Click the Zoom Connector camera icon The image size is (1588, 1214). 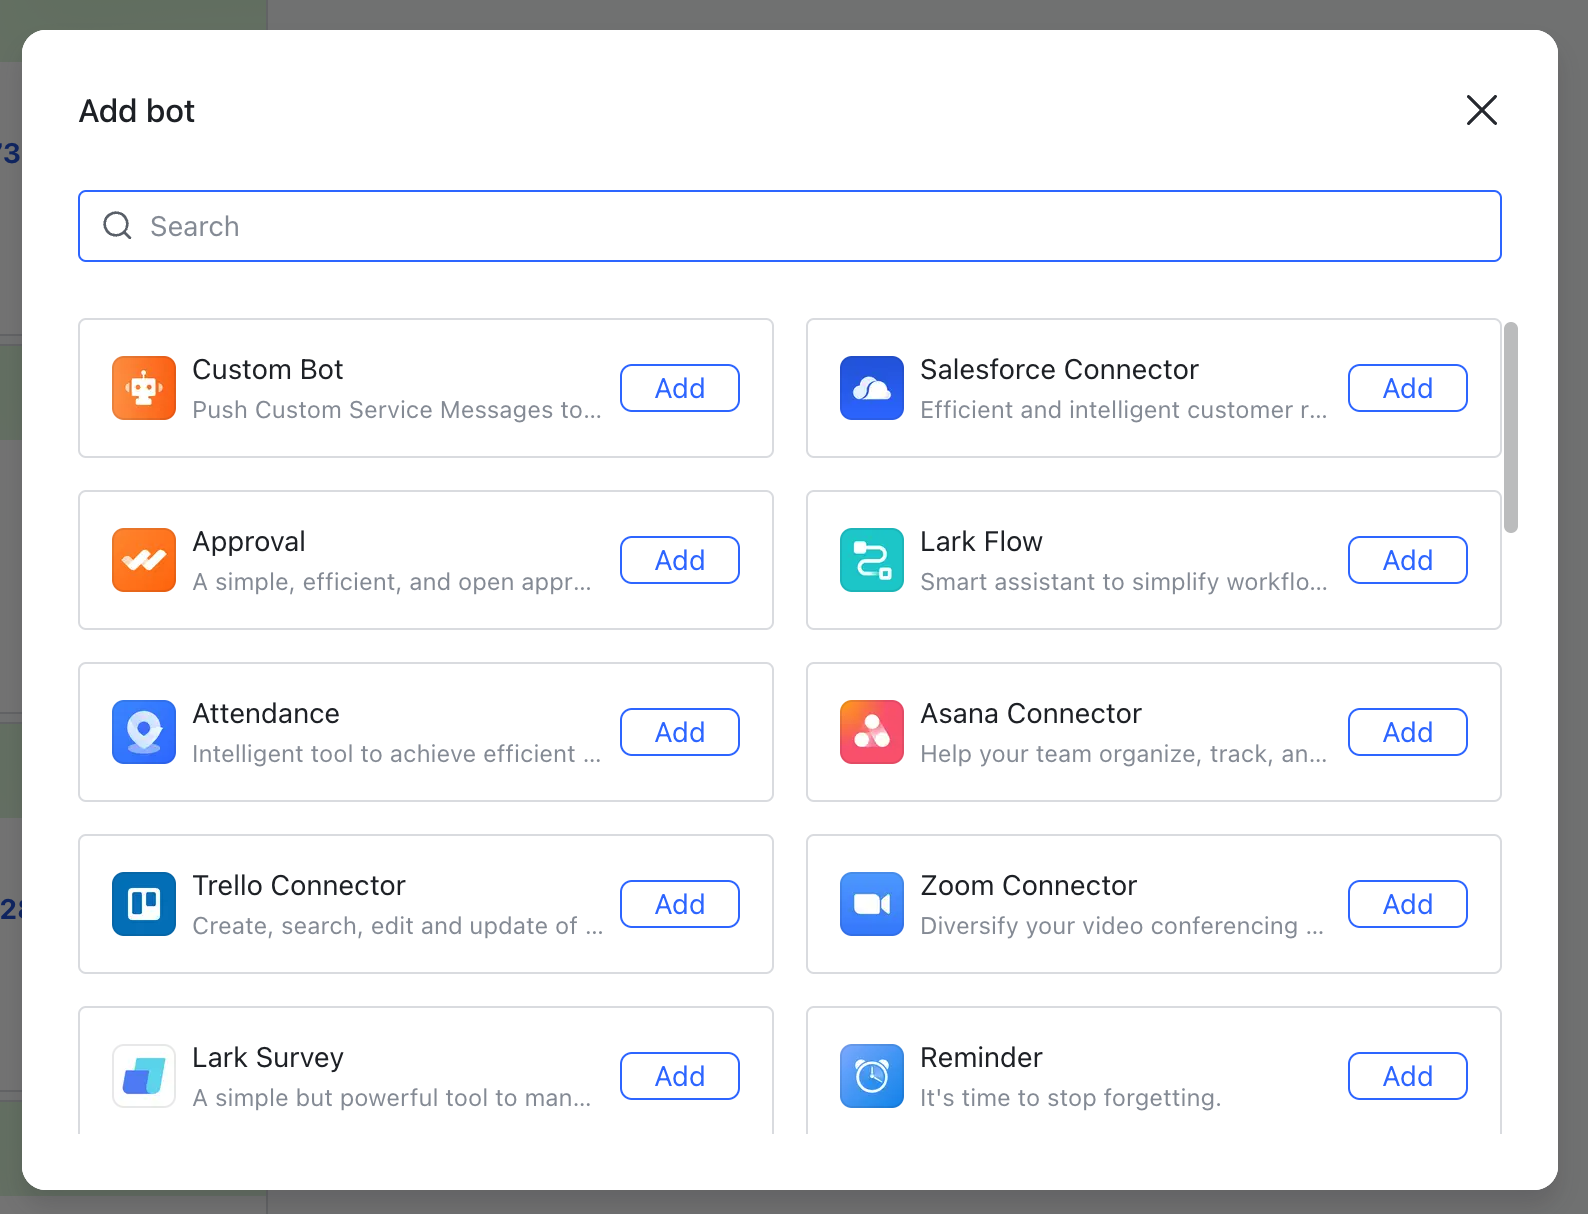(x=872, y=904)
